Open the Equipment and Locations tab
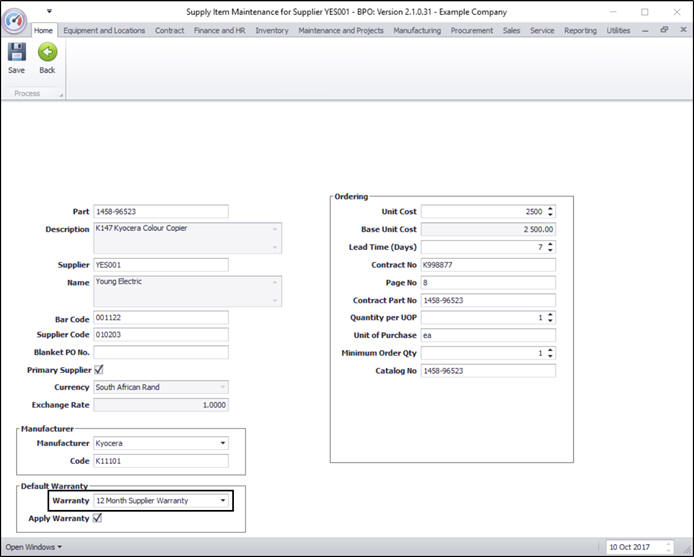The height and width of the screenshot is (557, 694). (104, 31)
